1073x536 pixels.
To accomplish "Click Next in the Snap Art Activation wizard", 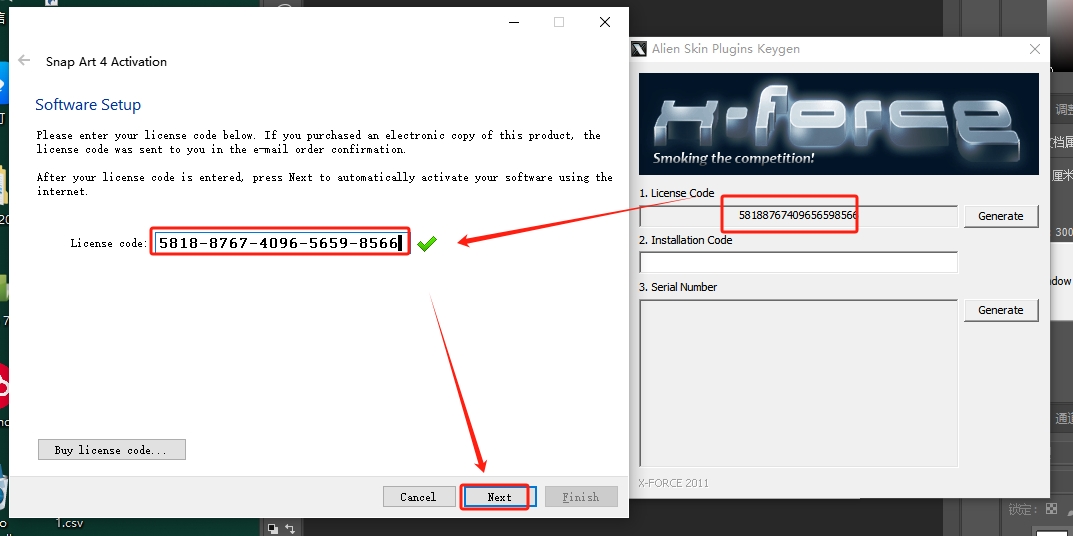I will pos(499,497).
